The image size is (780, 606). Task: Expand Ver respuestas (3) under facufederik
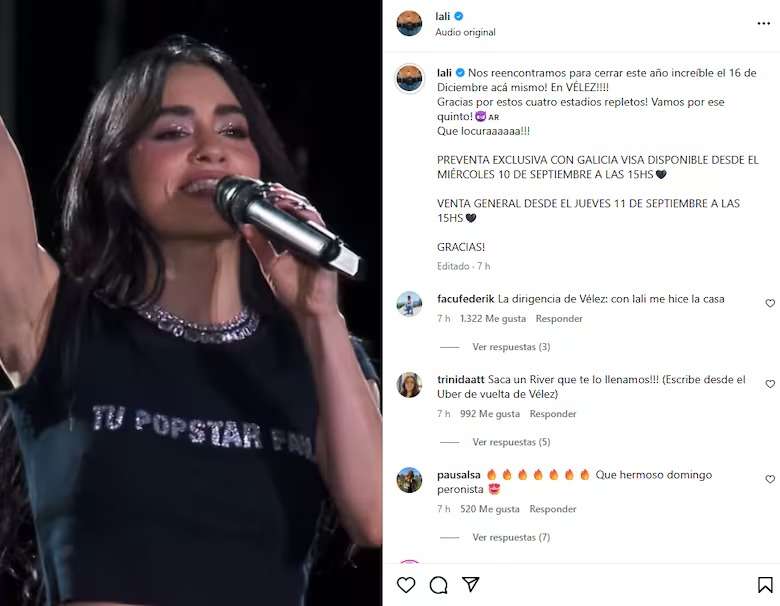(x=511, y=347)
